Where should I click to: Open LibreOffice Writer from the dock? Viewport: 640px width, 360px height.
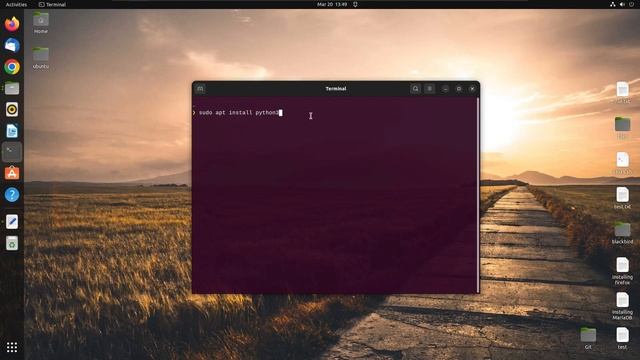(12, 131)
